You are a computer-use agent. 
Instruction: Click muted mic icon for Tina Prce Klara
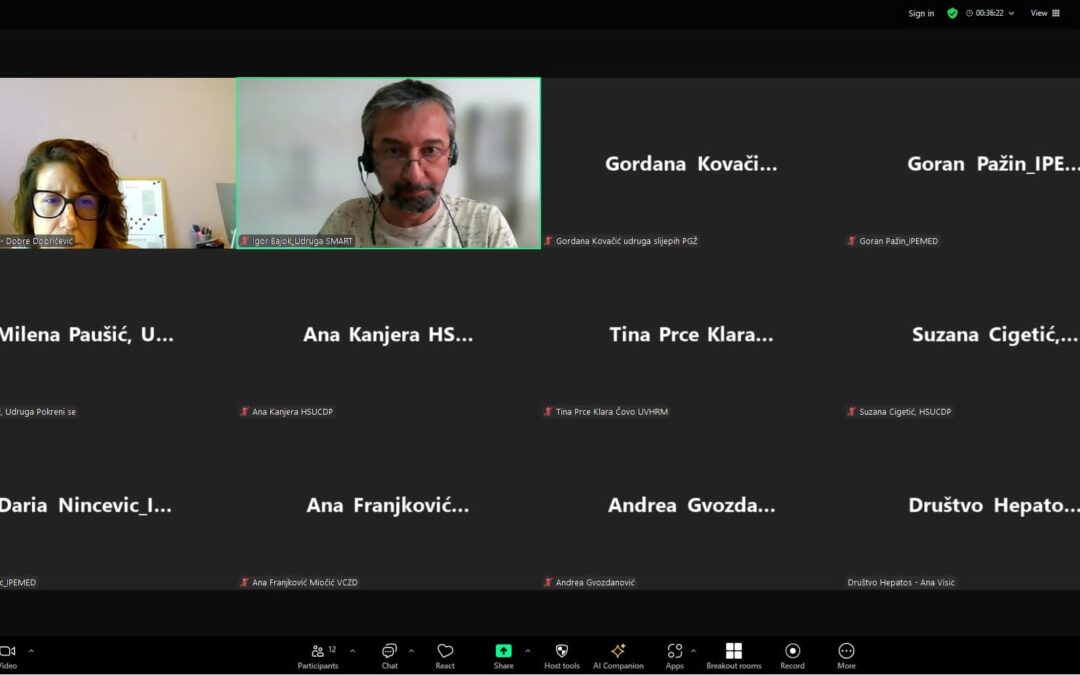point(548,412)
